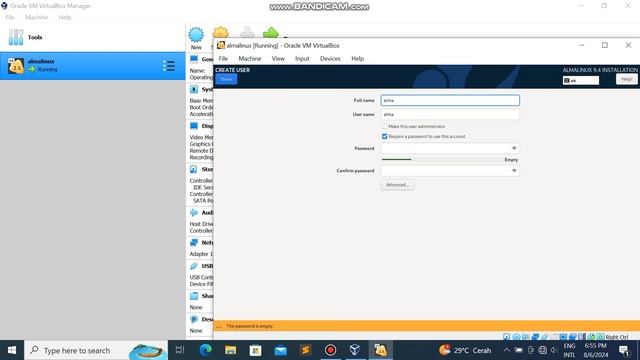
Task: Click the orange gear Settings icon in Manager toolbar
Action: (x=220, y=32)
